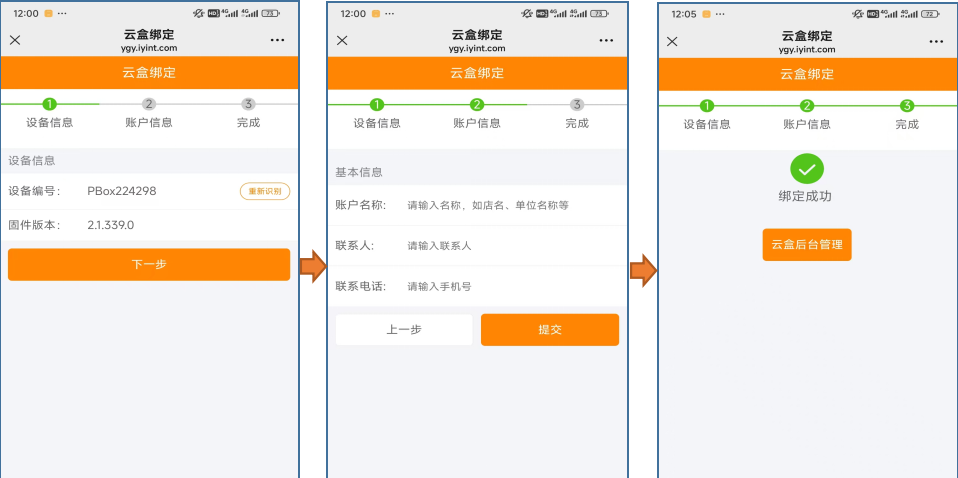Tap the 完成 step label on device info screen
The height and width of the screenshot is (478, 958).
pyautogui.click(x=248, y=123)
